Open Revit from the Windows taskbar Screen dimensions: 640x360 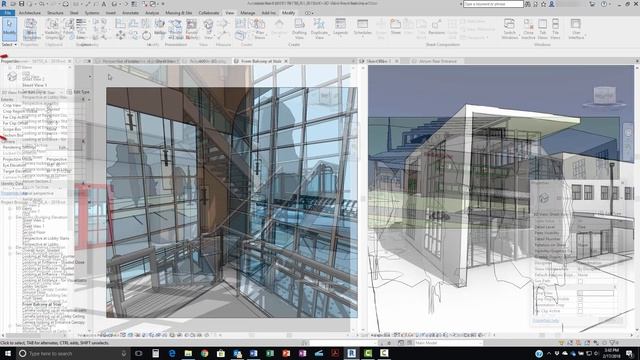[351, 353]
